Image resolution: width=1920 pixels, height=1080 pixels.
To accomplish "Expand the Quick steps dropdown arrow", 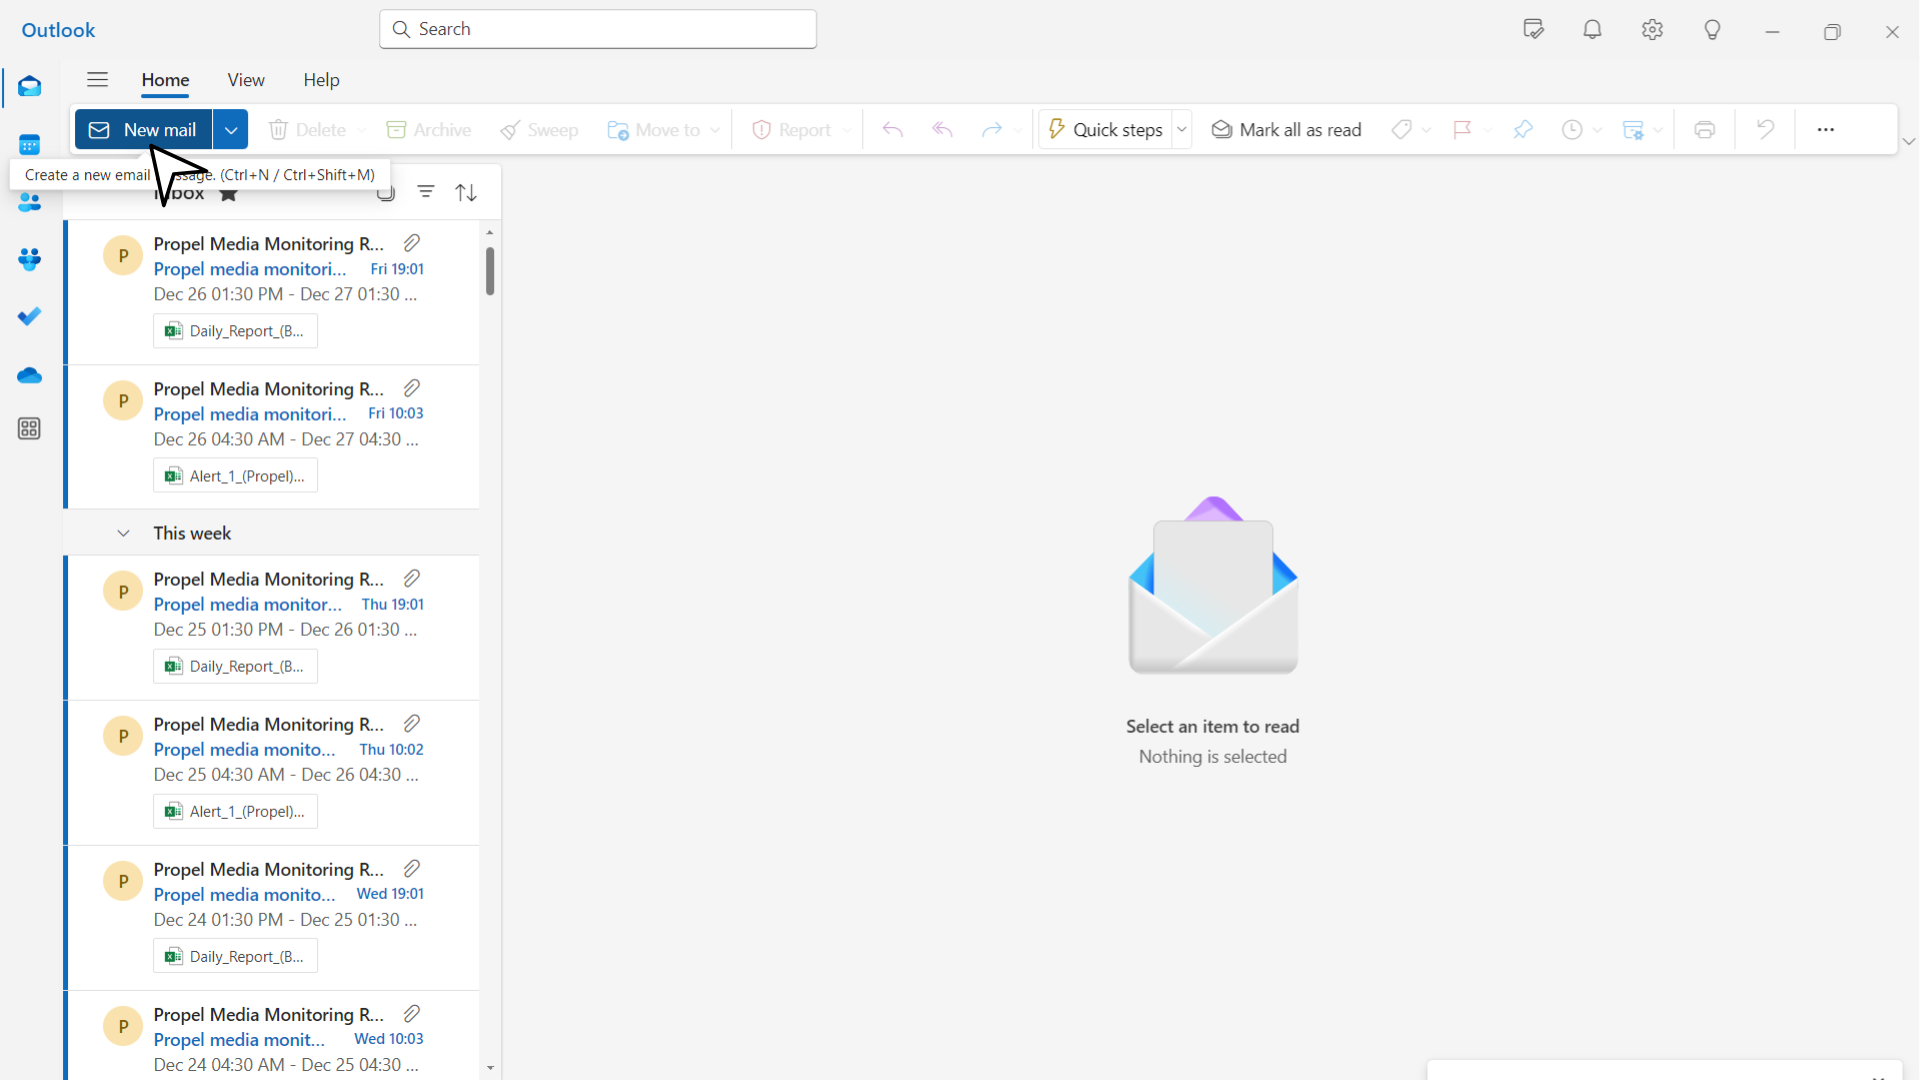I will pyautogui.click(x=1181, y=130).
